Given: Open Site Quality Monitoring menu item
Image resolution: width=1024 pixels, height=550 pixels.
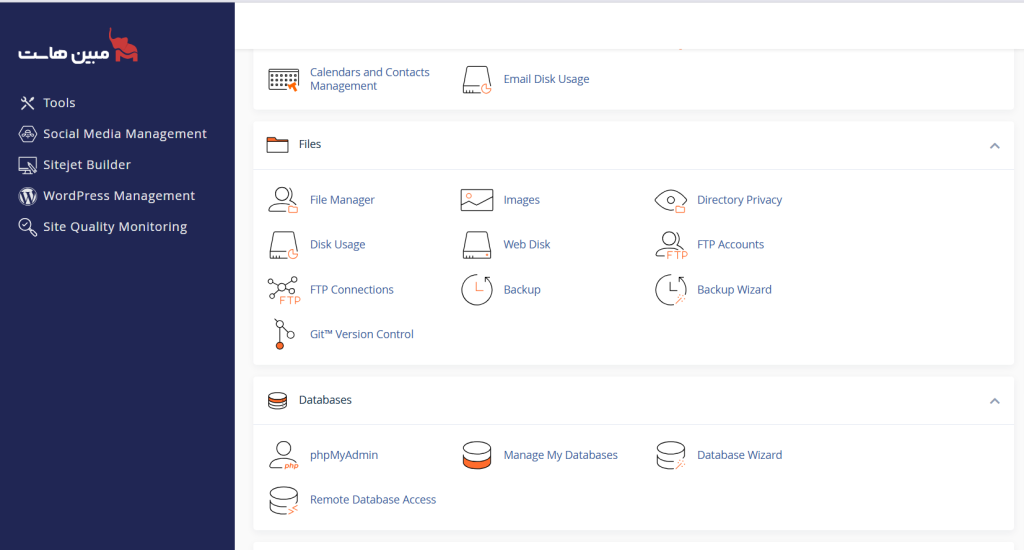Looking at the screenshot, I should [115, 227].
